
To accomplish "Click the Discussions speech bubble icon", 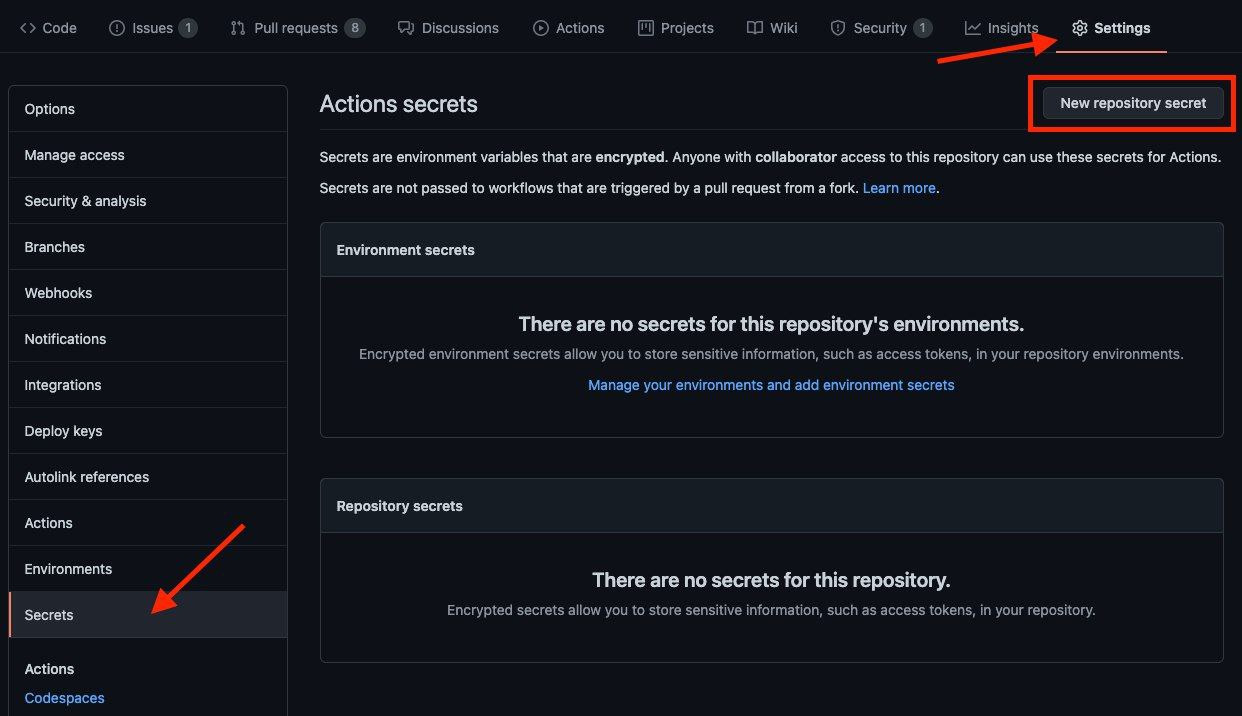I will (x=405, y=28).
